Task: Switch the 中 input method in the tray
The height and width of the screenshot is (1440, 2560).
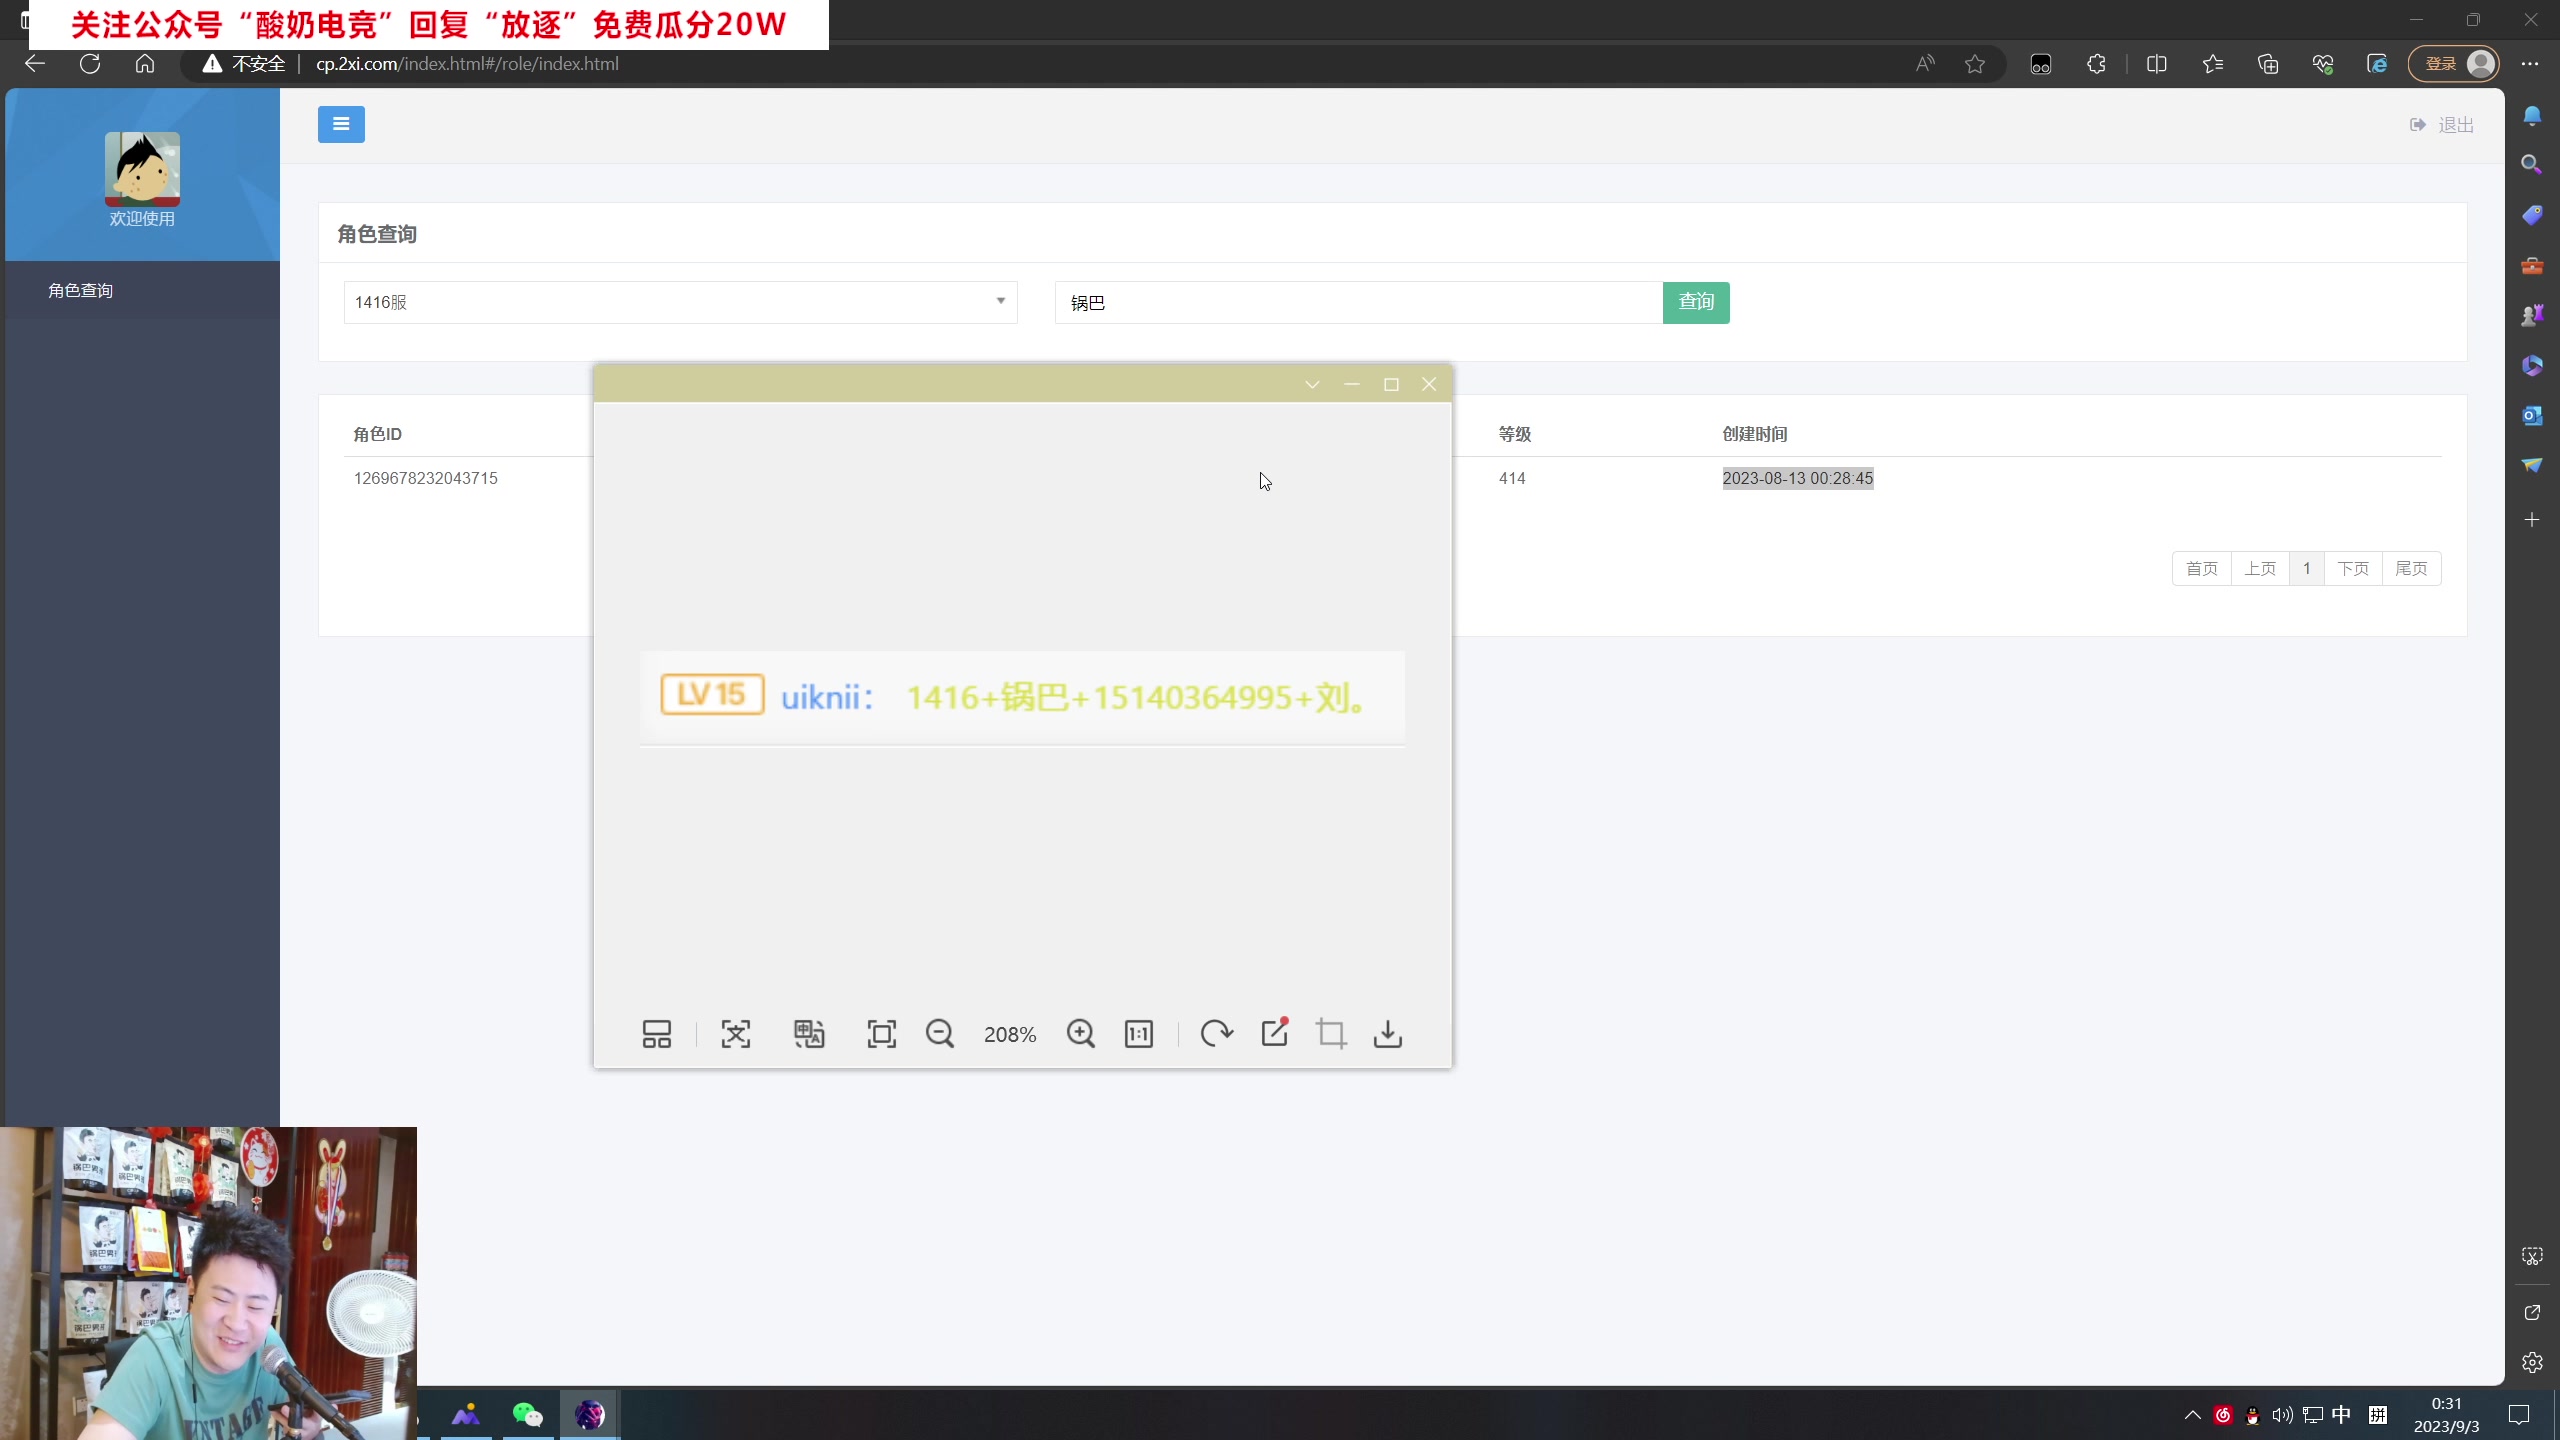Action: [2342, 1414]
